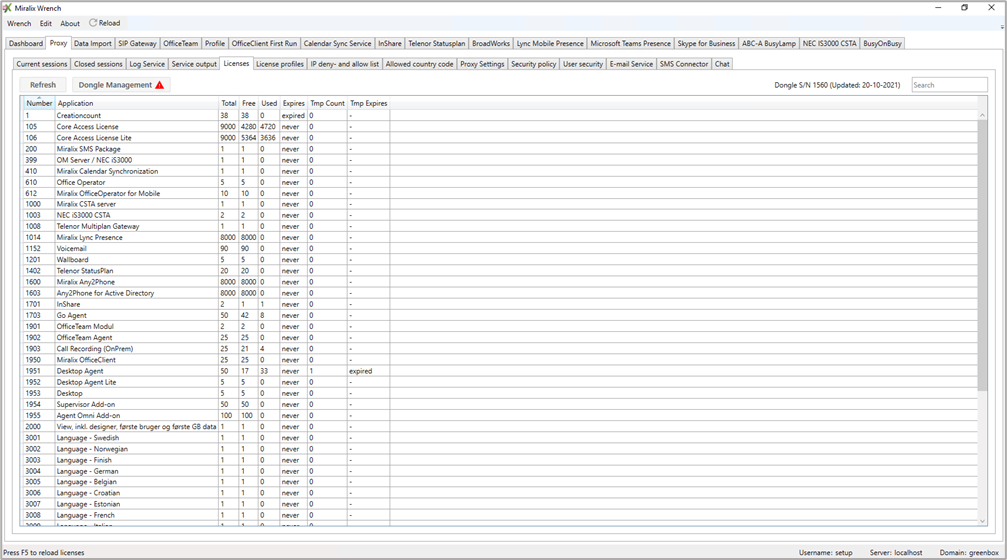Screen dimensions: 1007x560
Task: Open IP deny- and allow list tab
Action: [345, 64]
